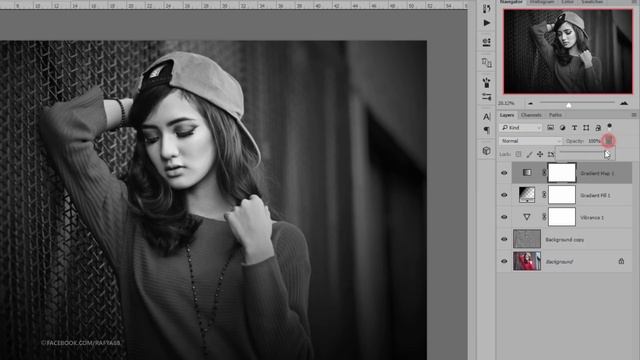This screenshot has height=360, width=640.
Task: Open the Normal blend mode dropdown
Action: (531, 141)
